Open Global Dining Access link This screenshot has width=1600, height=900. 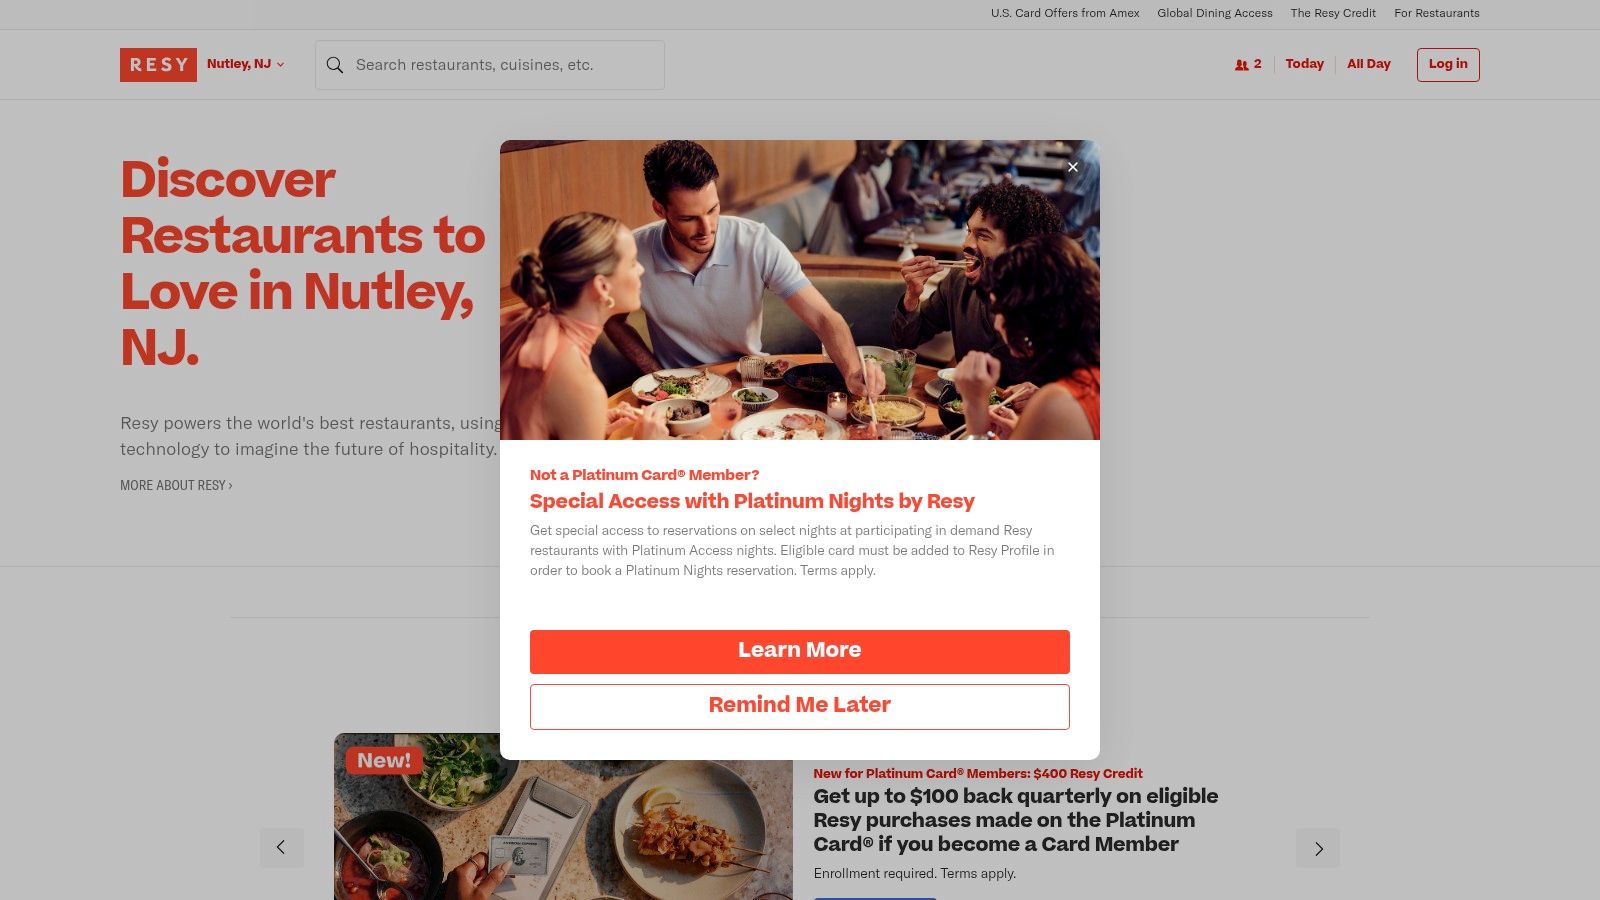click(x=1215, y=13)
